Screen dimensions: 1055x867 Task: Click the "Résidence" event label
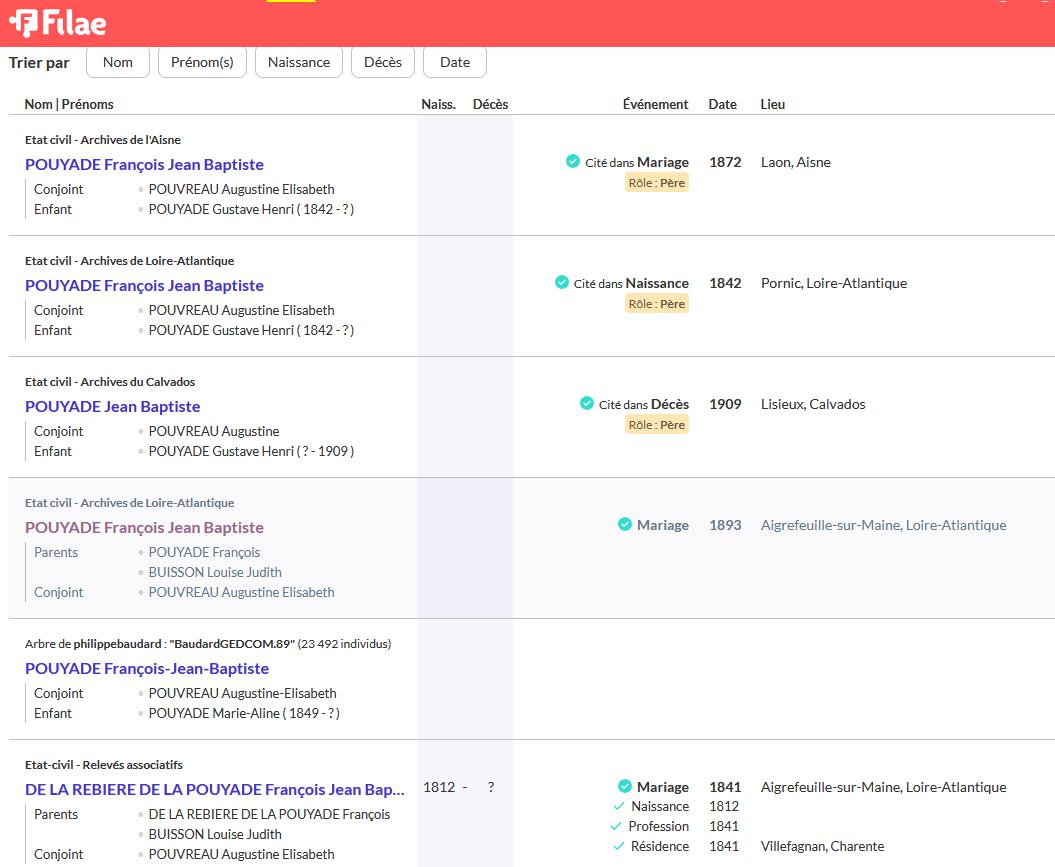pos(659,846)
